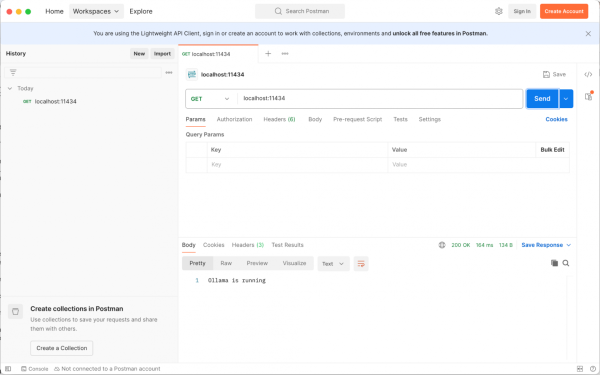Open Postman settings gear icon
The width and height of the screenshot is (600, 375).
click(499, 11)
